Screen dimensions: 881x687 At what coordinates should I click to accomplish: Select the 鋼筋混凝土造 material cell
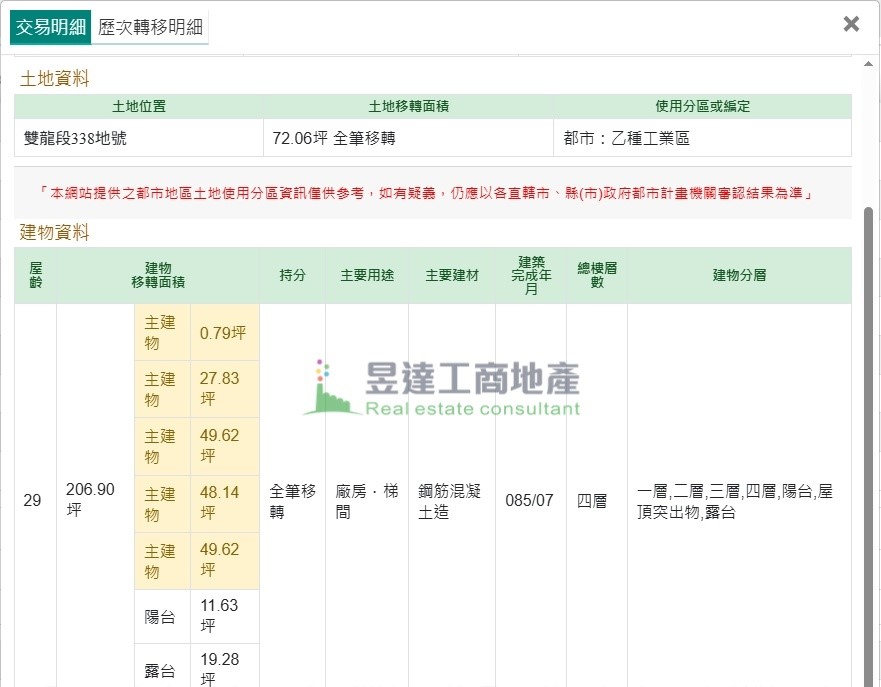click(451, 500)
